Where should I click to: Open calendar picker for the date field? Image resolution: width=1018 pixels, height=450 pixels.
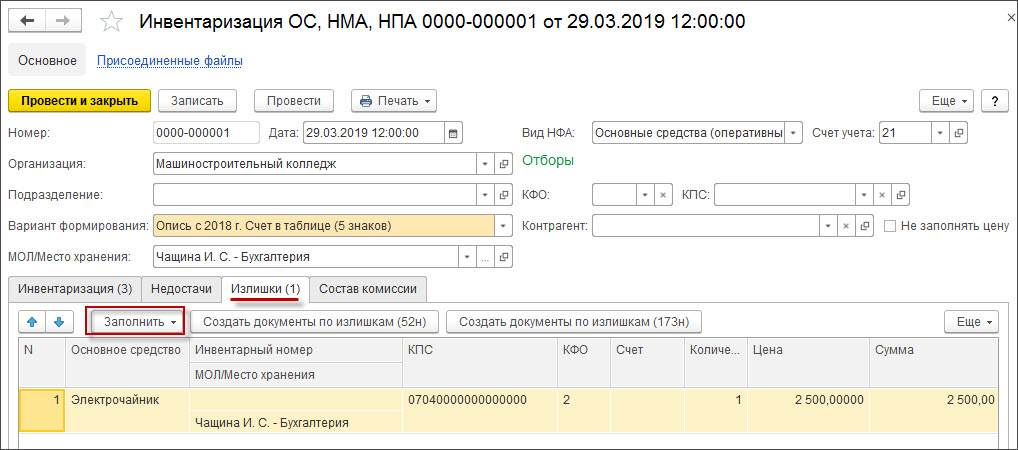pos(453,132)
